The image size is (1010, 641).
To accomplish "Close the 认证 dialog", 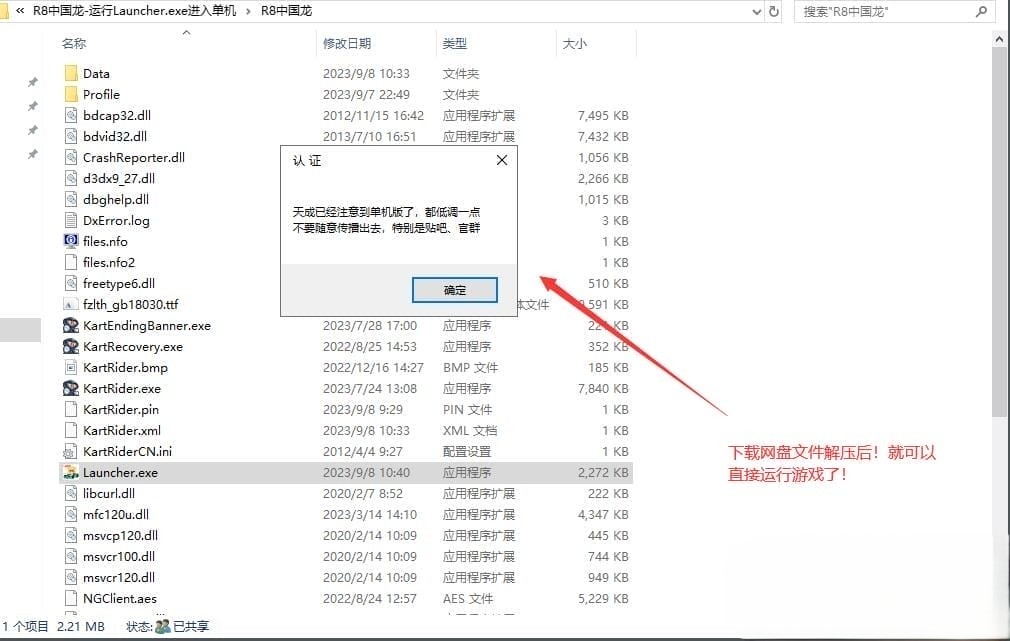I will (502, 160).
